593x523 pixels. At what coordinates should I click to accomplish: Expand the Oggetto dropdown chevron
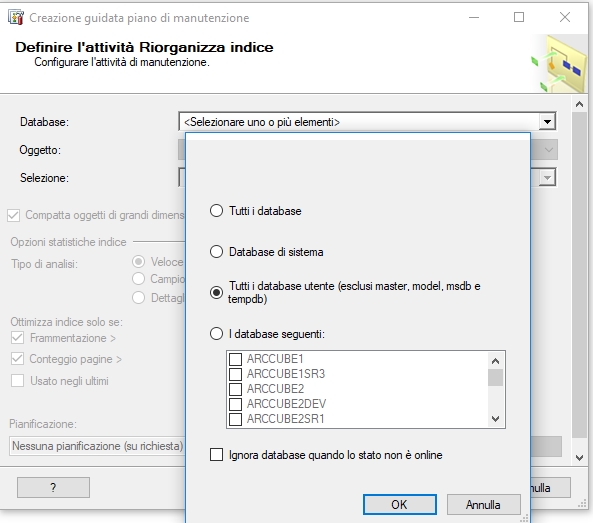548,150
